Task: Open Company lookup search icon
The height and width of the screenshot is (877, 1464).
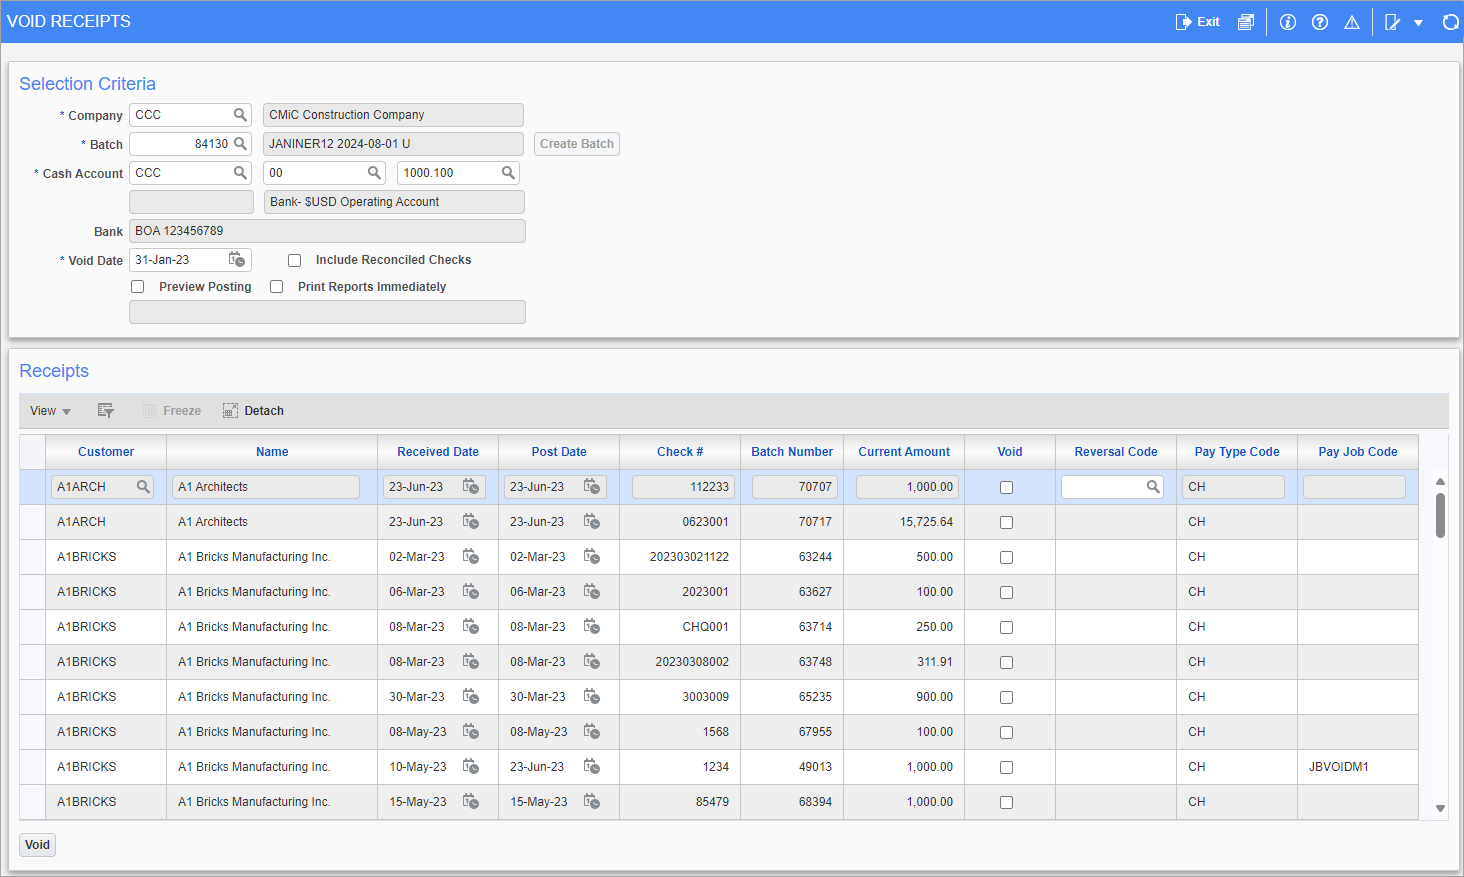Action: click(240, 115)
